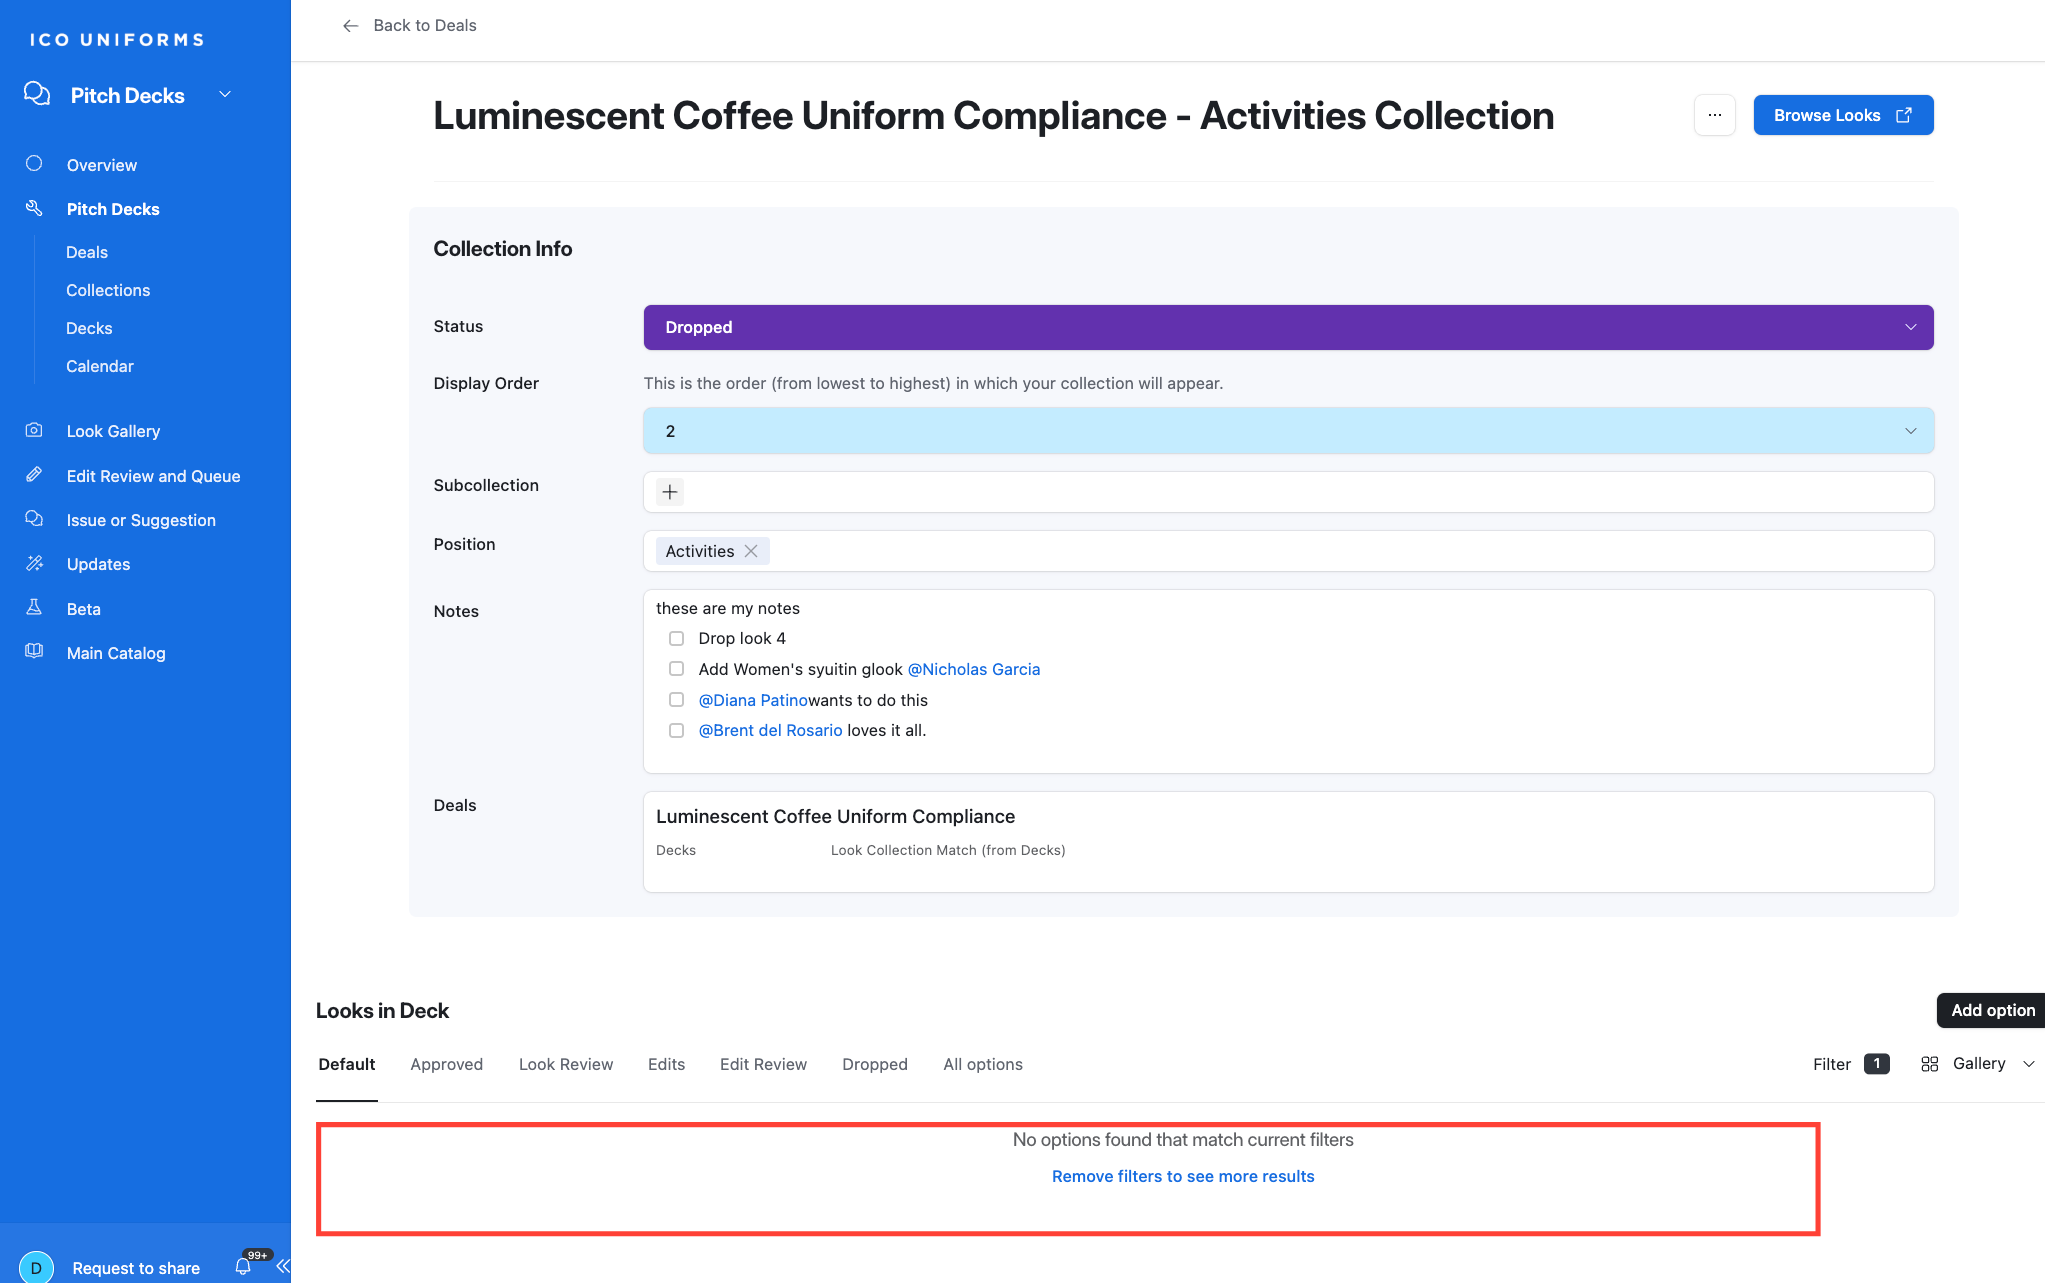Collapse sidebar with double chevron icon
Image resolution: width=2045 pixels, height=1283 pixels.
click(283, 1266)
